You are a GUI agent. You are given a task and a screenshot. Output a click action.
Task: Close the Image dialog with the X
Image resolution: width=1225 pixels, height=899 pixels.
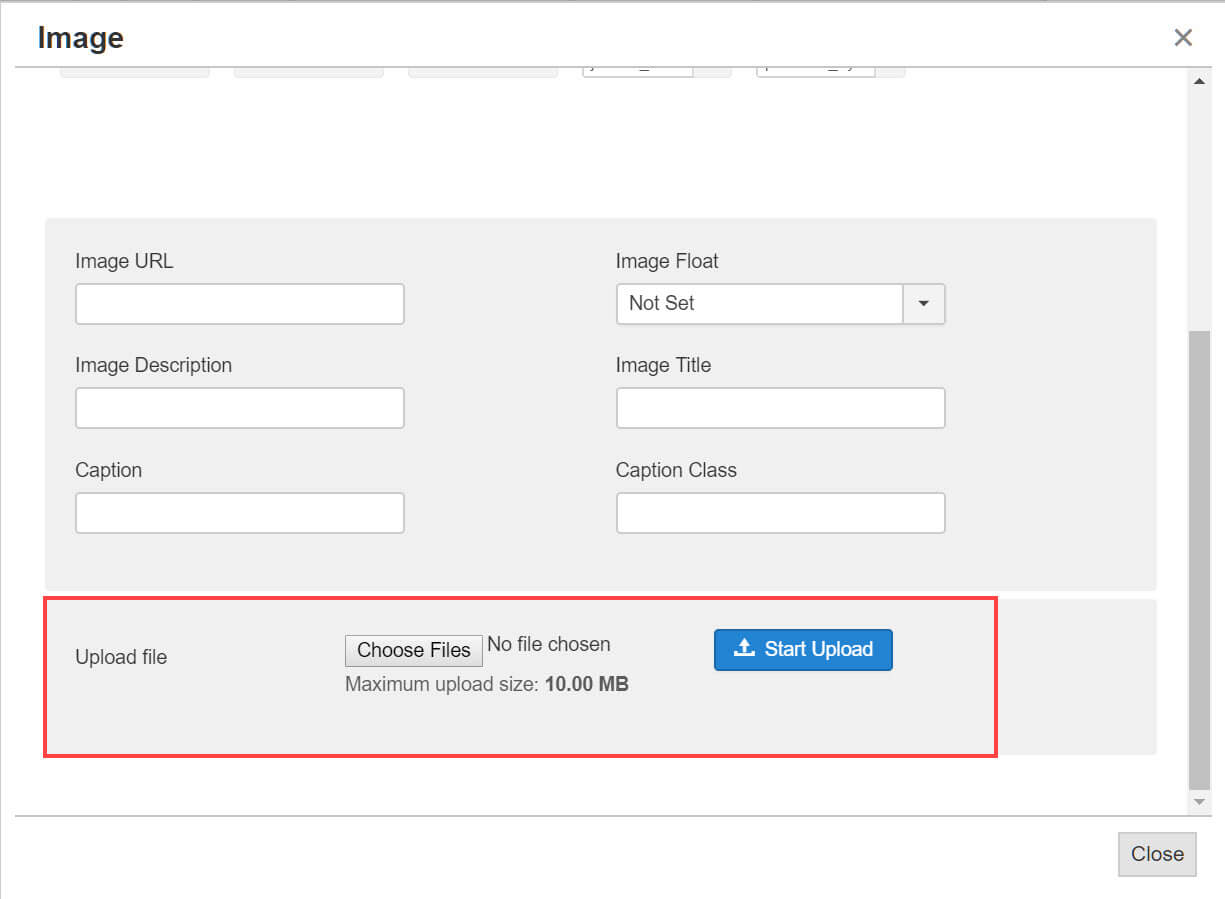click(x=1183, y=38)
